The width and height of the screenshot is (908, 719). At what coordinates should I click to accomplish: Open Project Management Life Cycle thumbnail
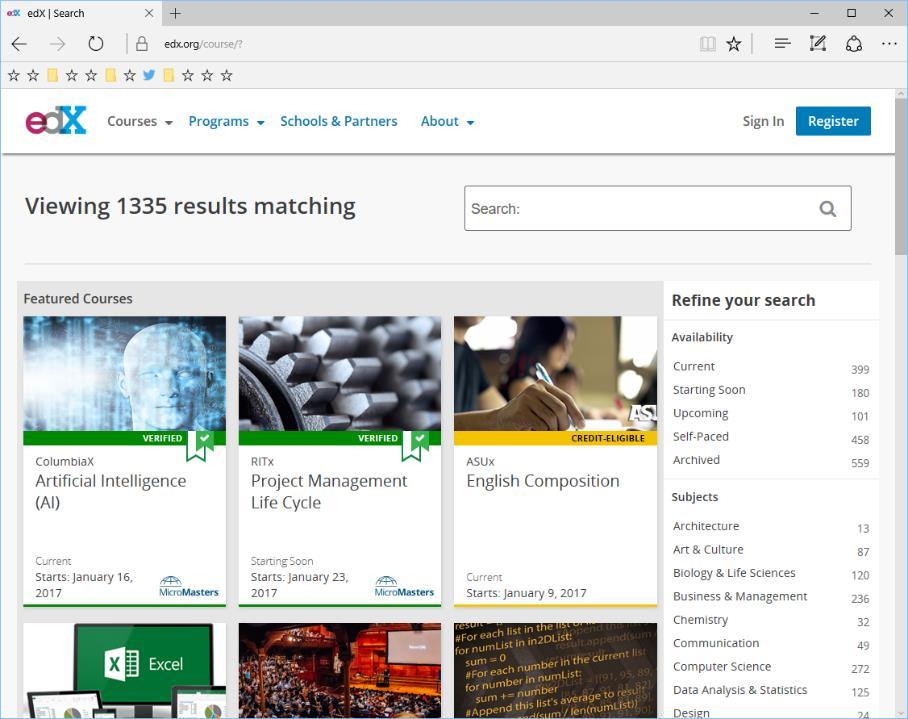[x=340, y=373]
